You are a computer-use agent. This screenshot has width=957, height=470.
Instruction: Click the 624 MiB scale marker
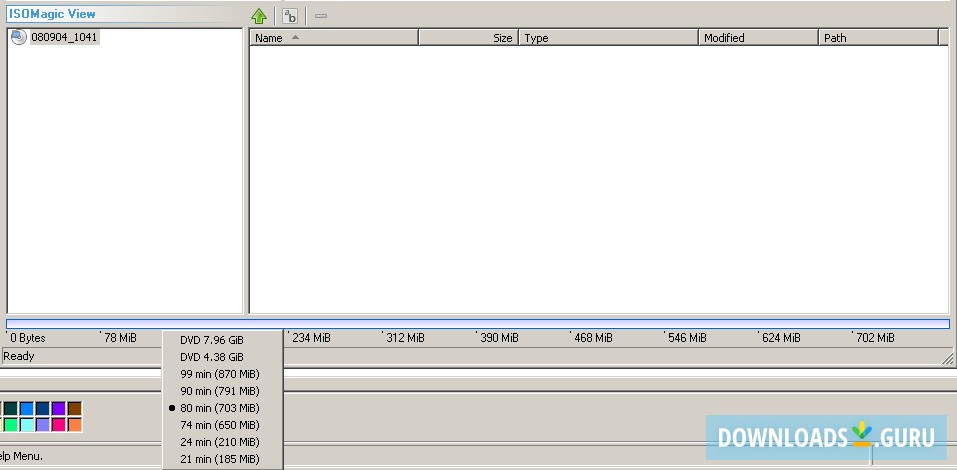tap(781, 338)
